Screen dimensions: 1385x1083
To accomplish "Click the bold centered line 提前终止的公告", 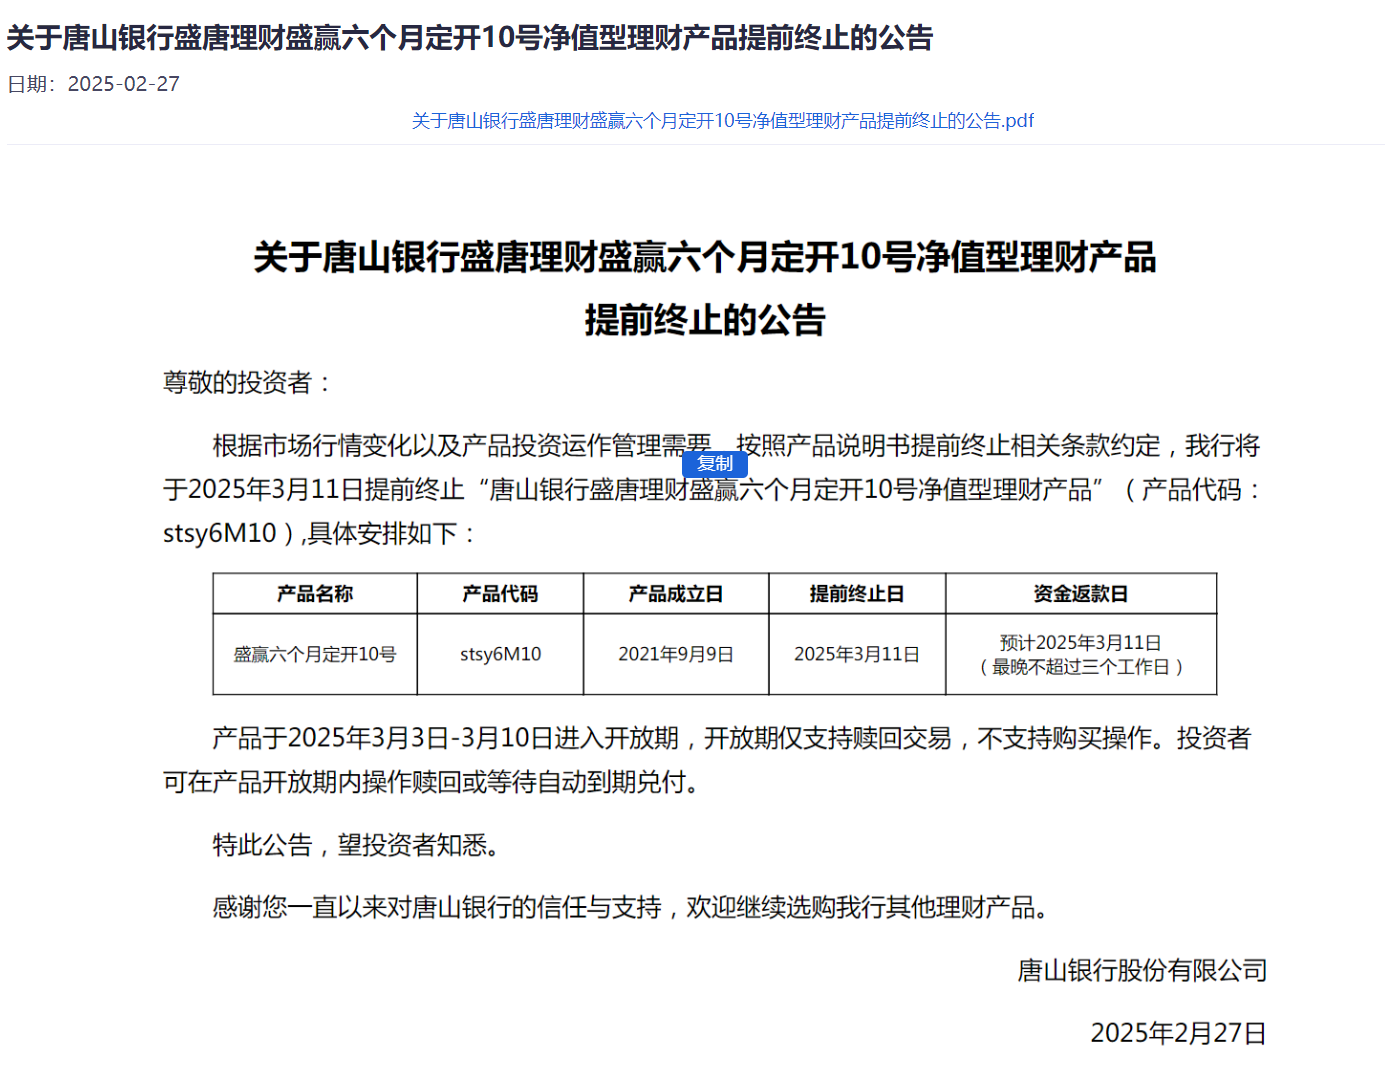I will click(x=705, y=320).
